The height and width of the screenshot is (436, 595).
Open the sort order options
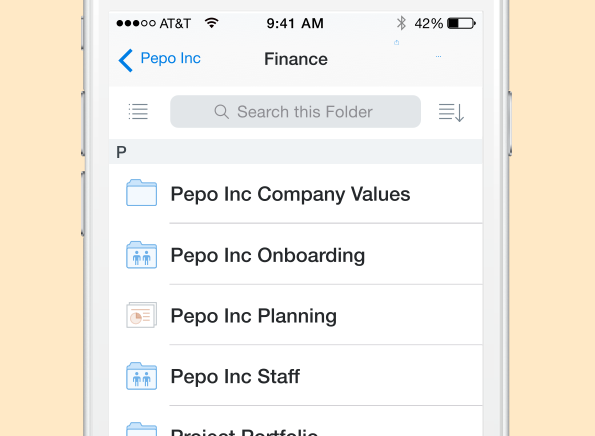[451, 112]
